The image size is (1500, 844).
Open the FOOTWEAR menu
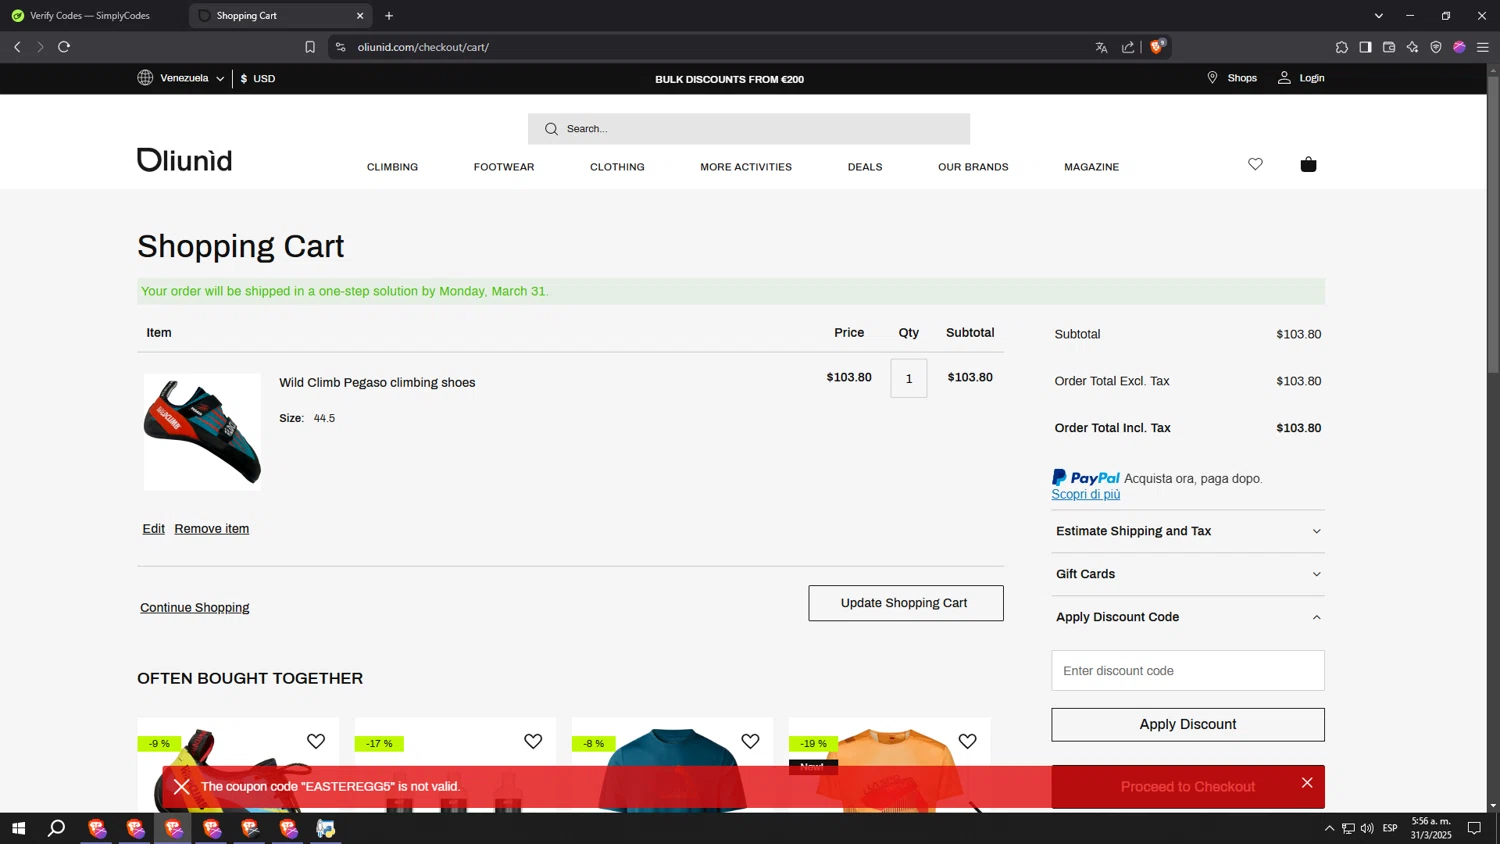pyautogui.click(x=504, y=167)
